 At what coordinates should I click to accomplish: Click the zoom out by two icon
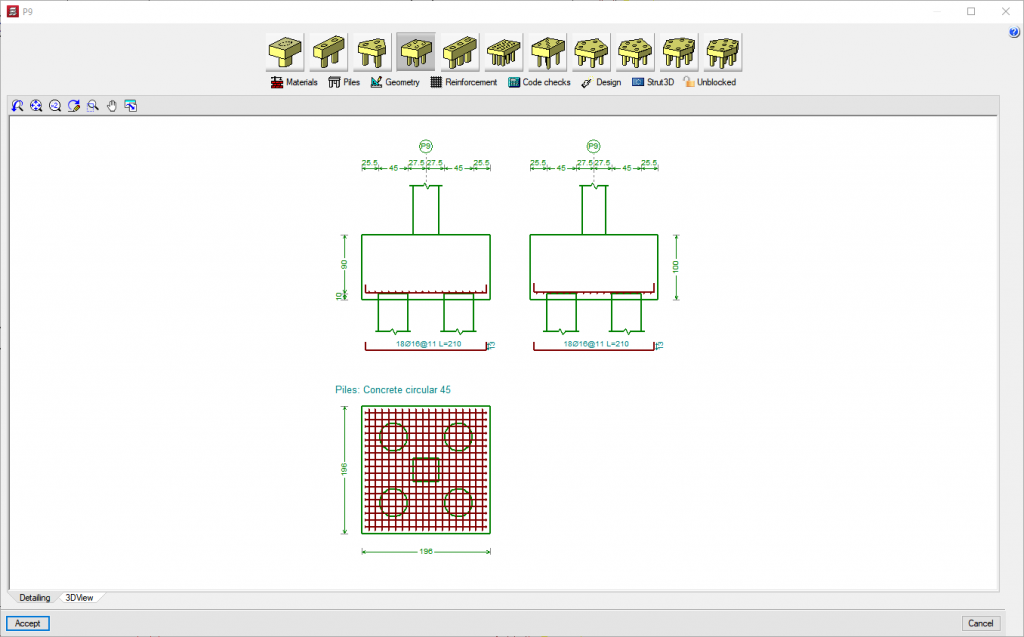pos(55,106)
